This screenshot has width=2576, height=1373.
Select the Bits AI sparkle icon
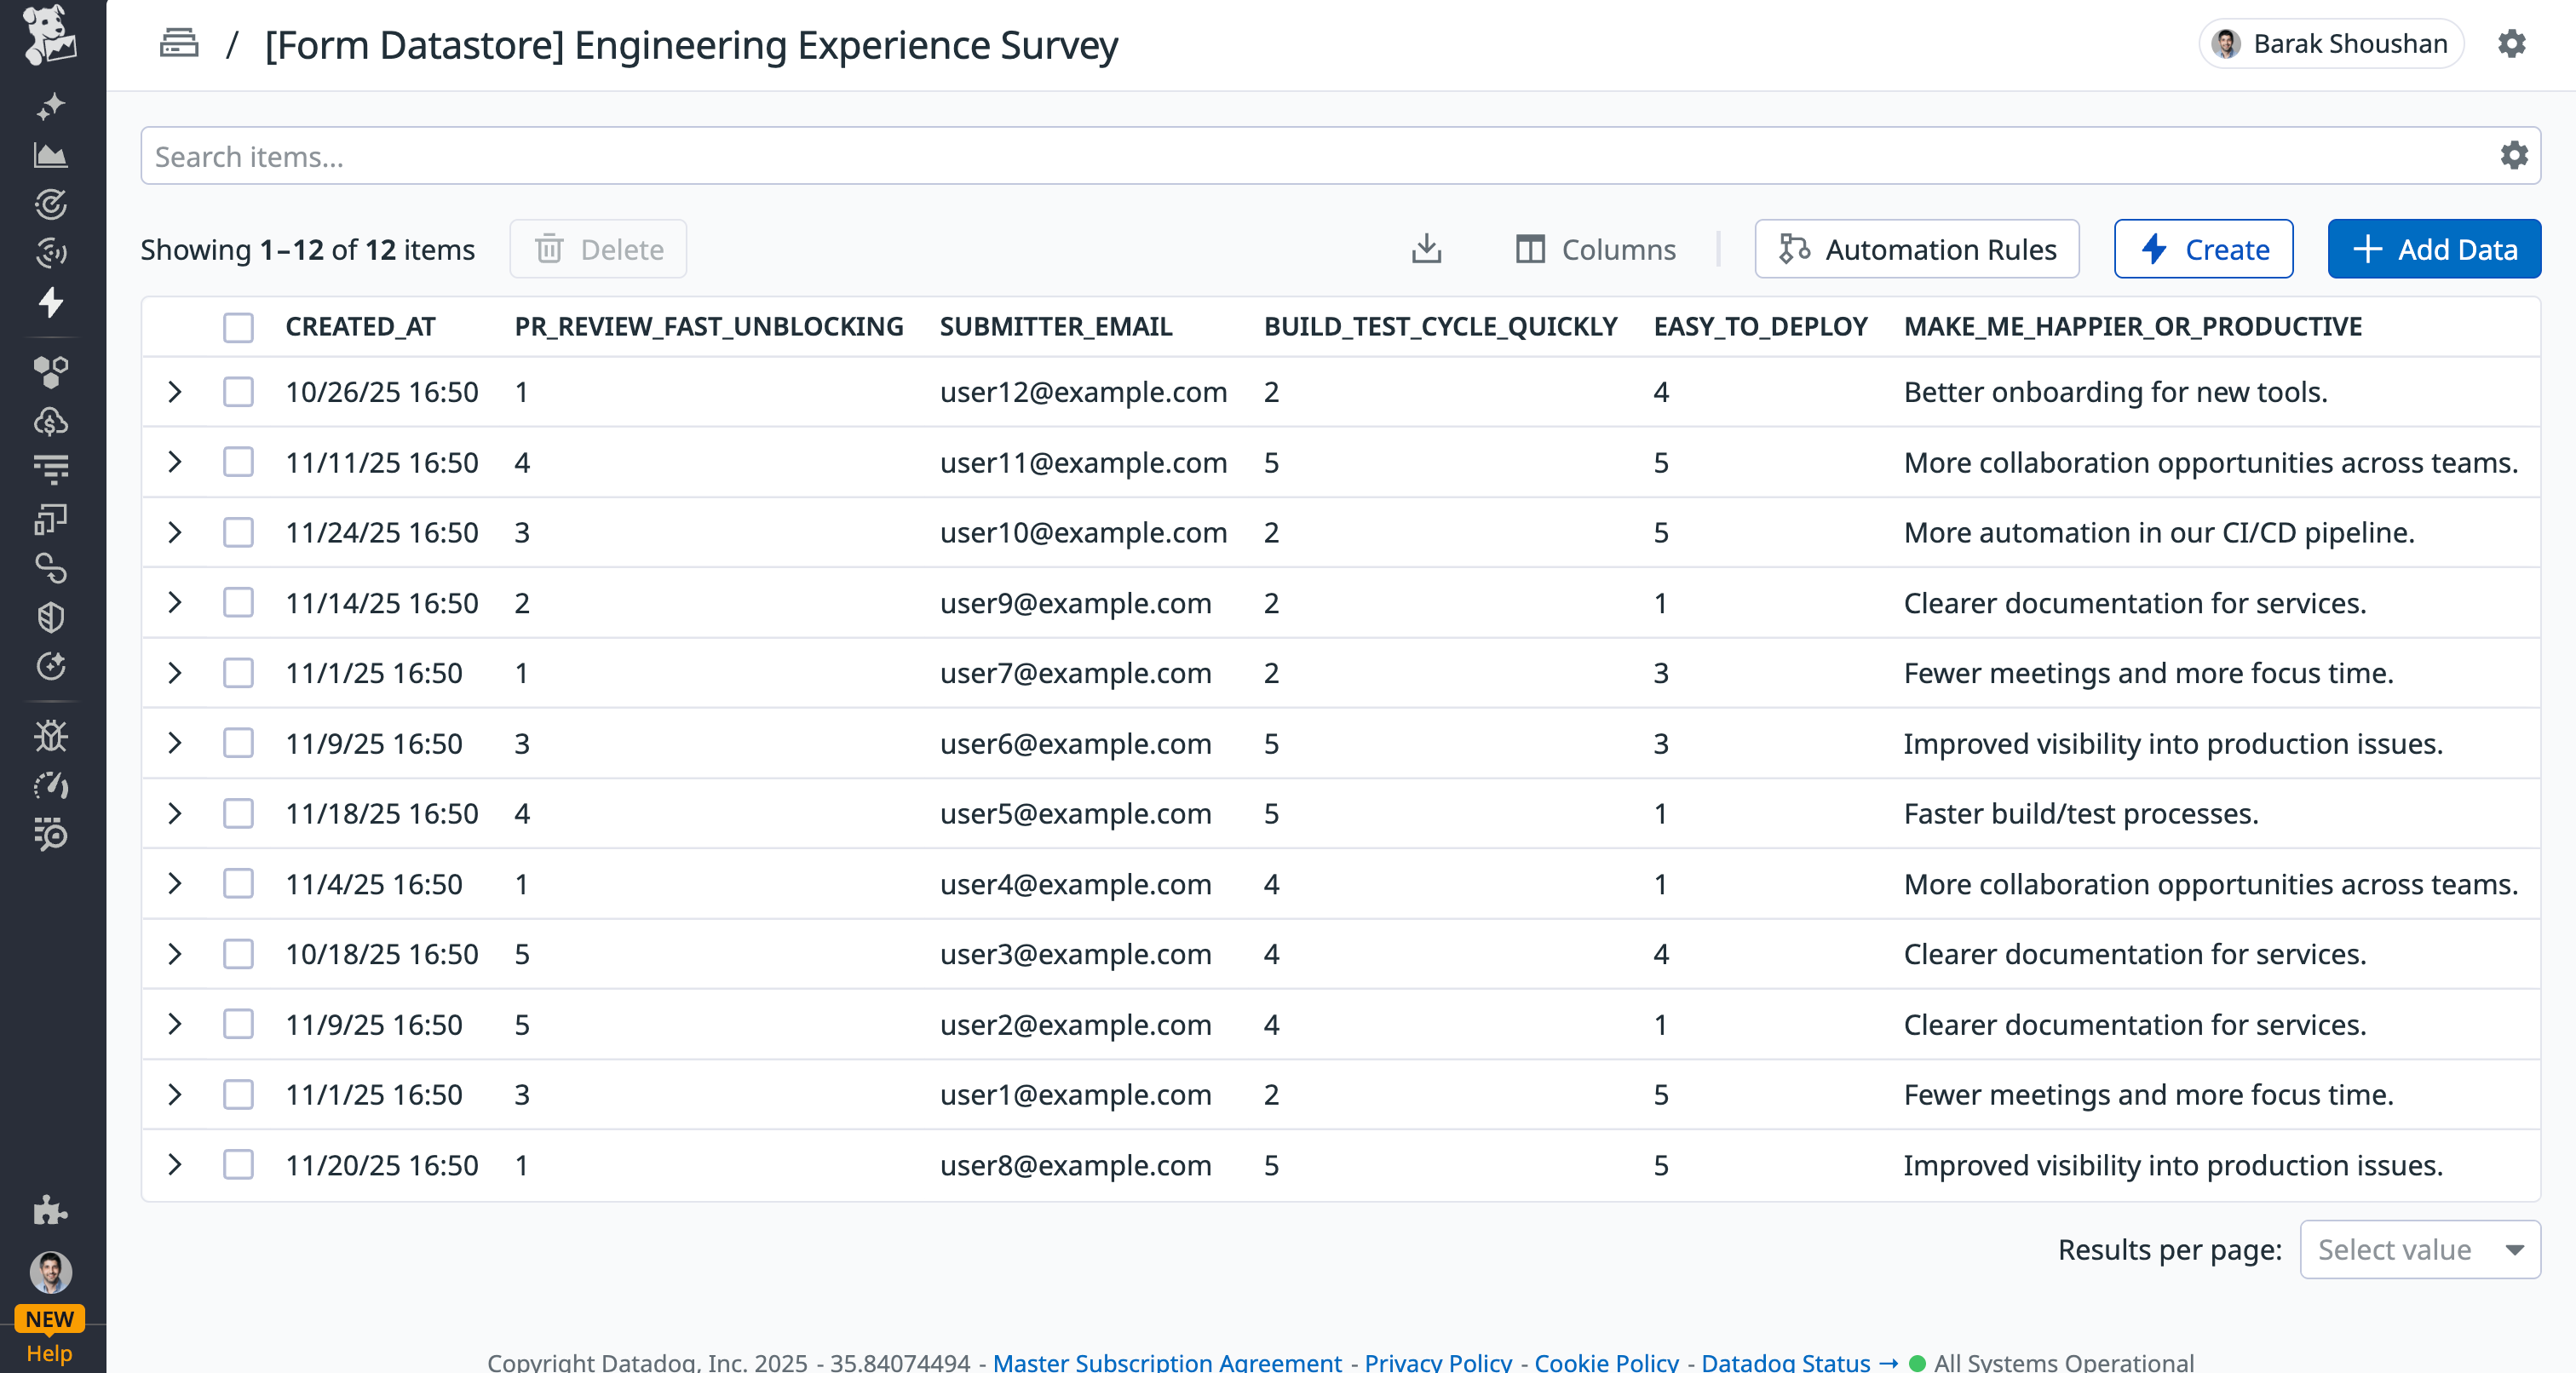click(50, 105)
